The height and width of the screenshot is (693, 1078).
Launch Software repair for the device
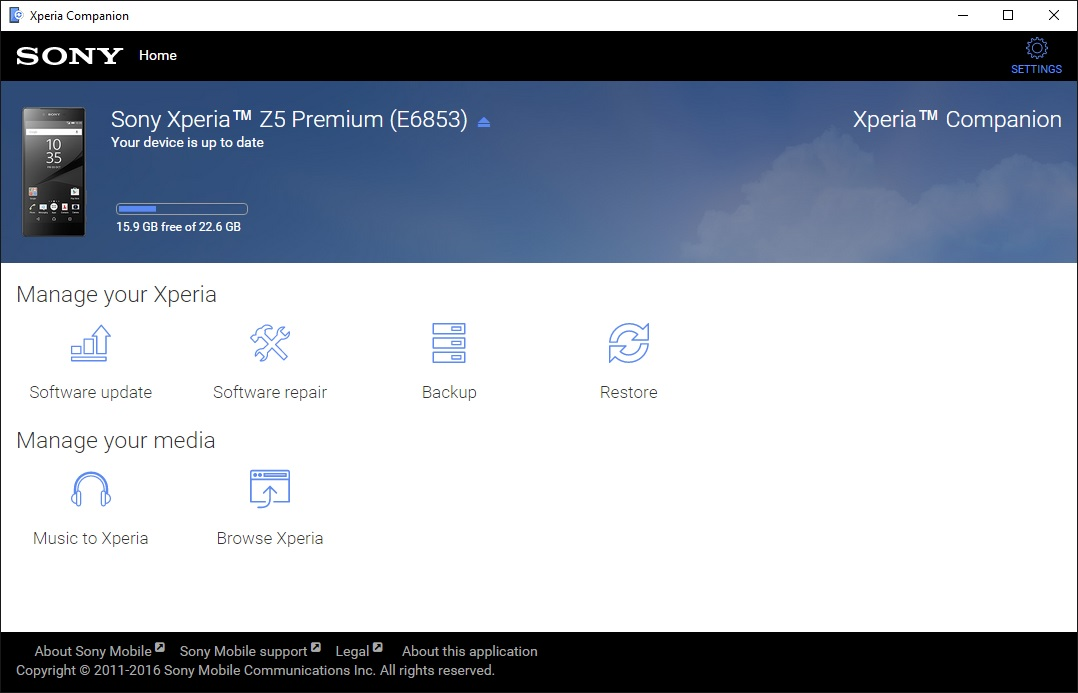(x=269, y=360)
